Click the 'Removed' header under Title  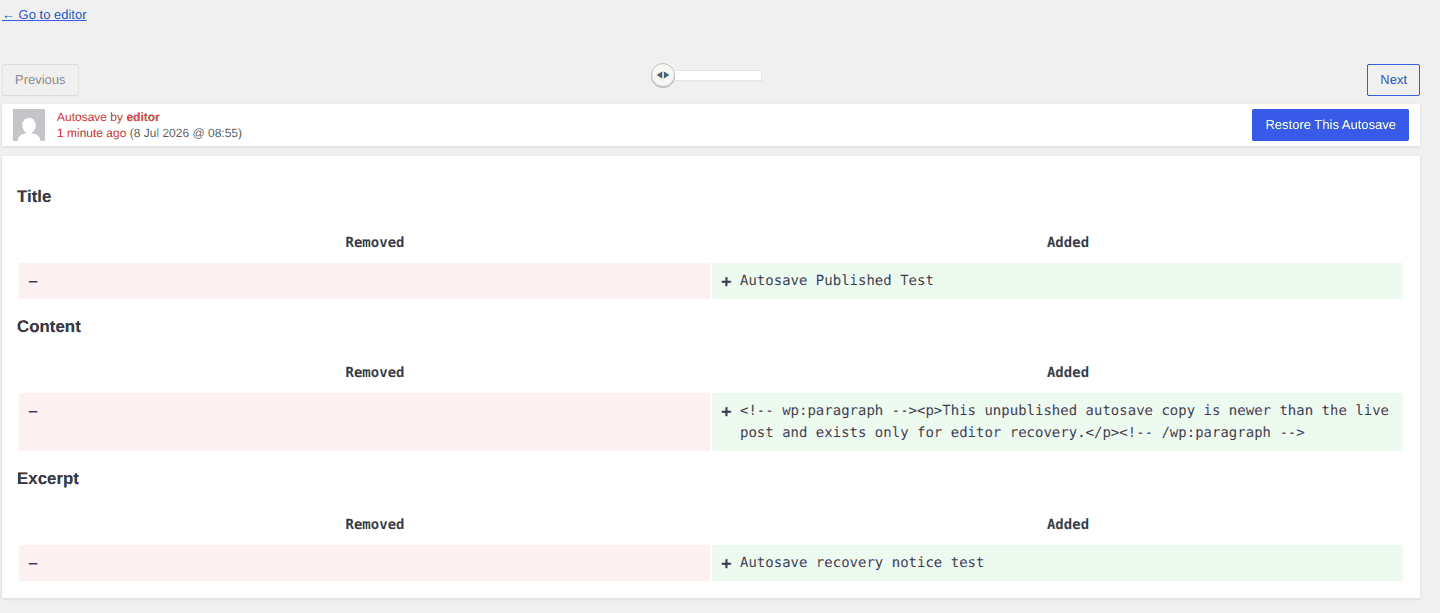pos(375,242)
